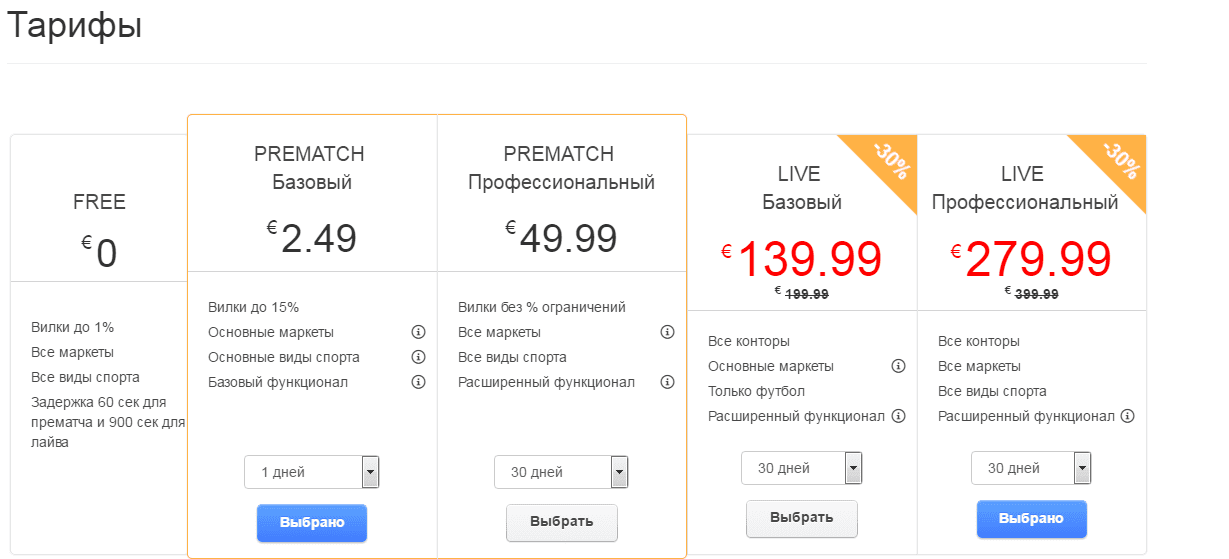The width and height of the screenshot is (1229, 559).
Task: Click 'Выбрано' button under PREMATCH Базовый
Action: [312, 523]
